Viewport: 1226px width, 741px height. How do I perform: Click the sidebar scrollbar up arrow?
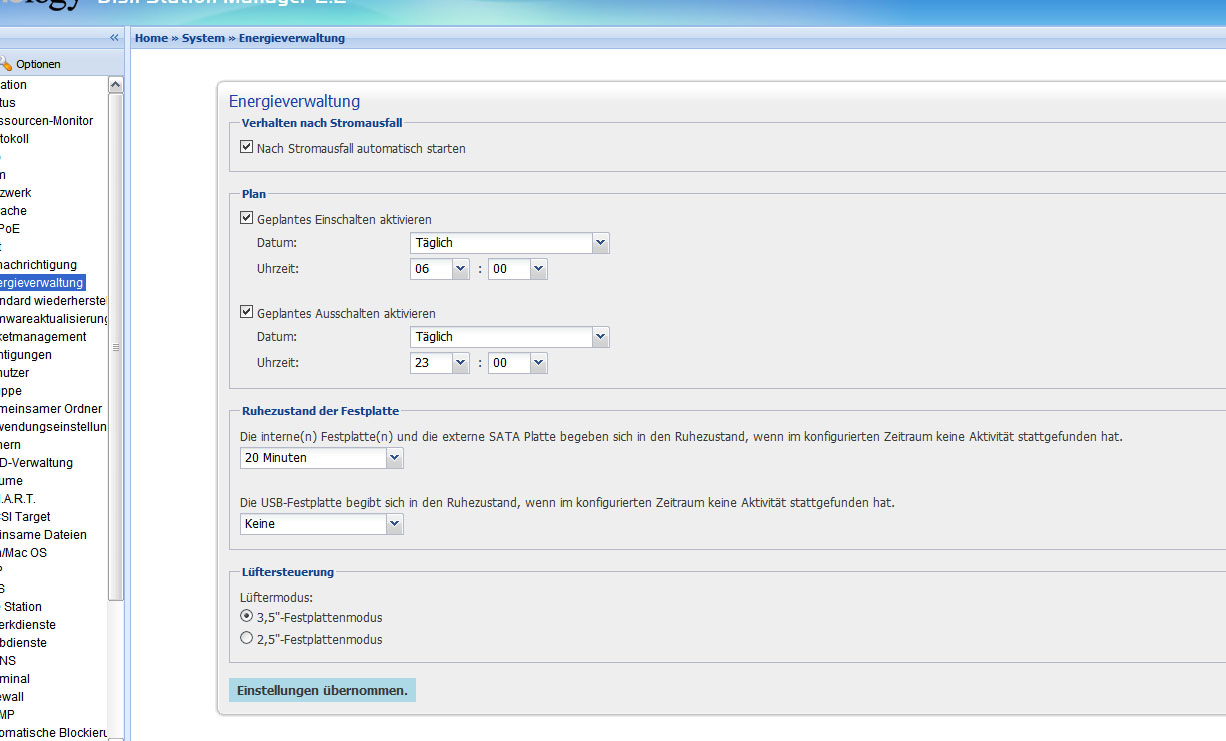pyautogui.click(x=115, y=86)
